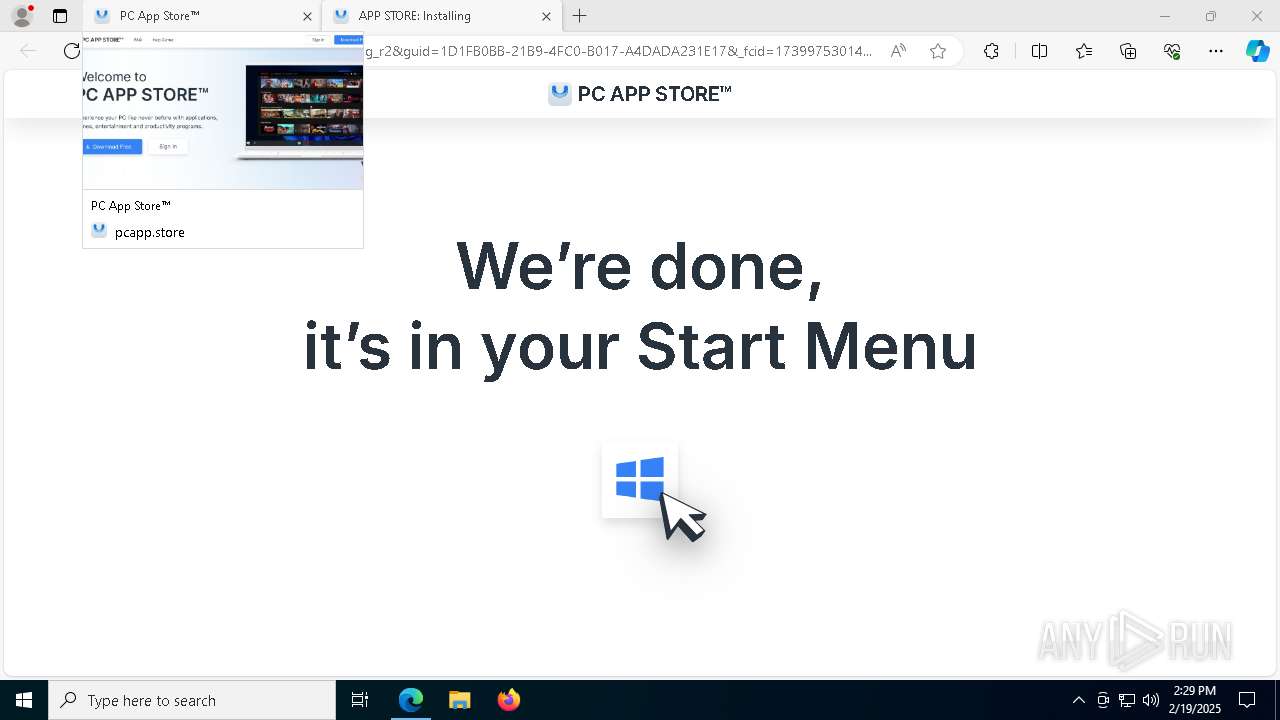Toggle Split screen icon
This screenshot has height=720, width=1280.
point(1039,51)
